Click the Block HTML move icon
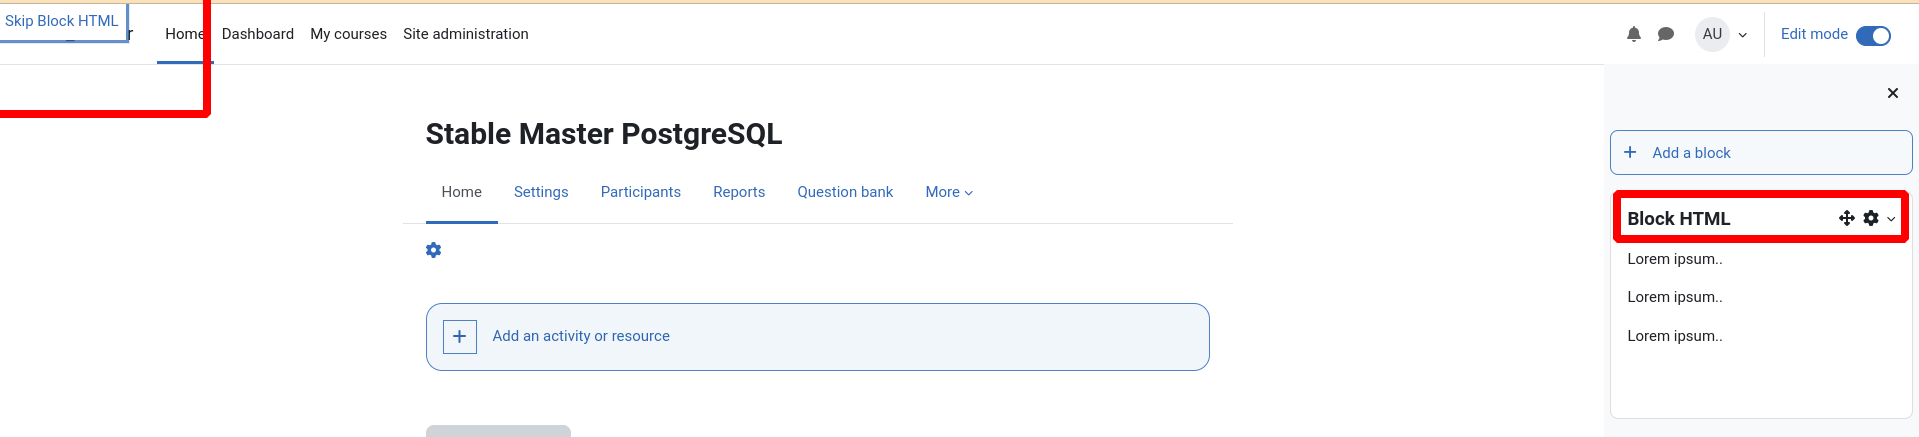The height and width of the screenshot is (437, 1919). point(1846,218)
